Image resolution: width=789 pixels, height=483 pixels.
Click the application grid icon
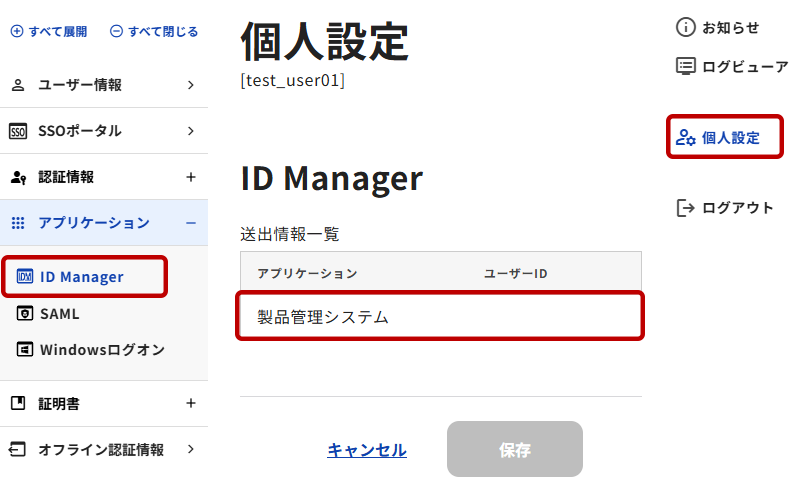[18, 223]
